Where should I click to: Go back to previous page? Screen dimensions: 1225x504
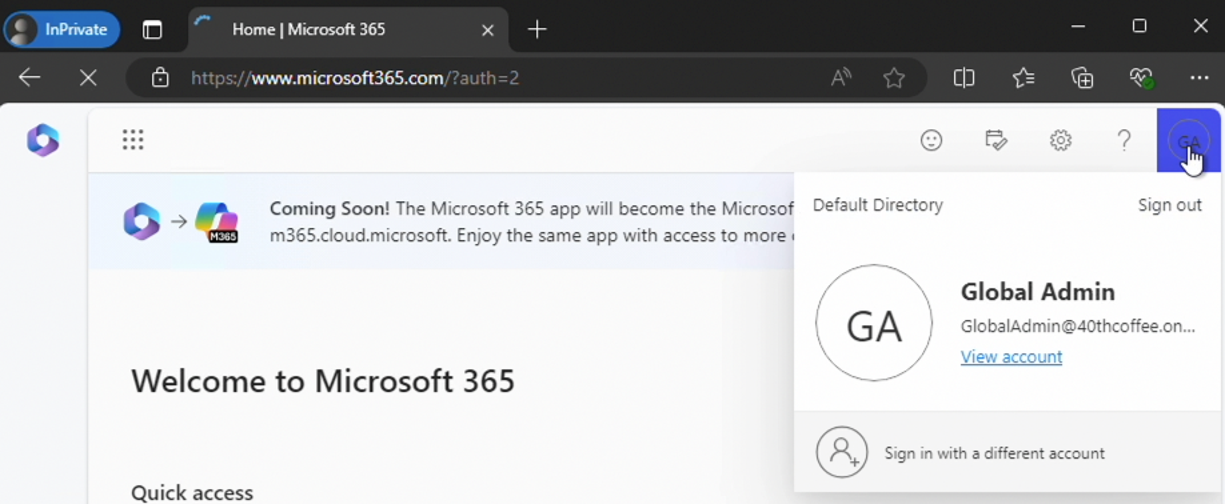click(x=29, y=78)
